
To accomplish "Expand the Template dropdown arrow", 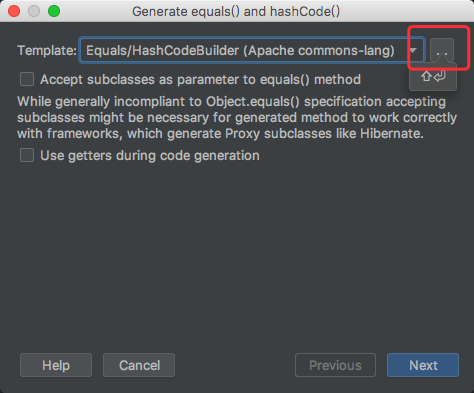I will (x=413, y=50).
